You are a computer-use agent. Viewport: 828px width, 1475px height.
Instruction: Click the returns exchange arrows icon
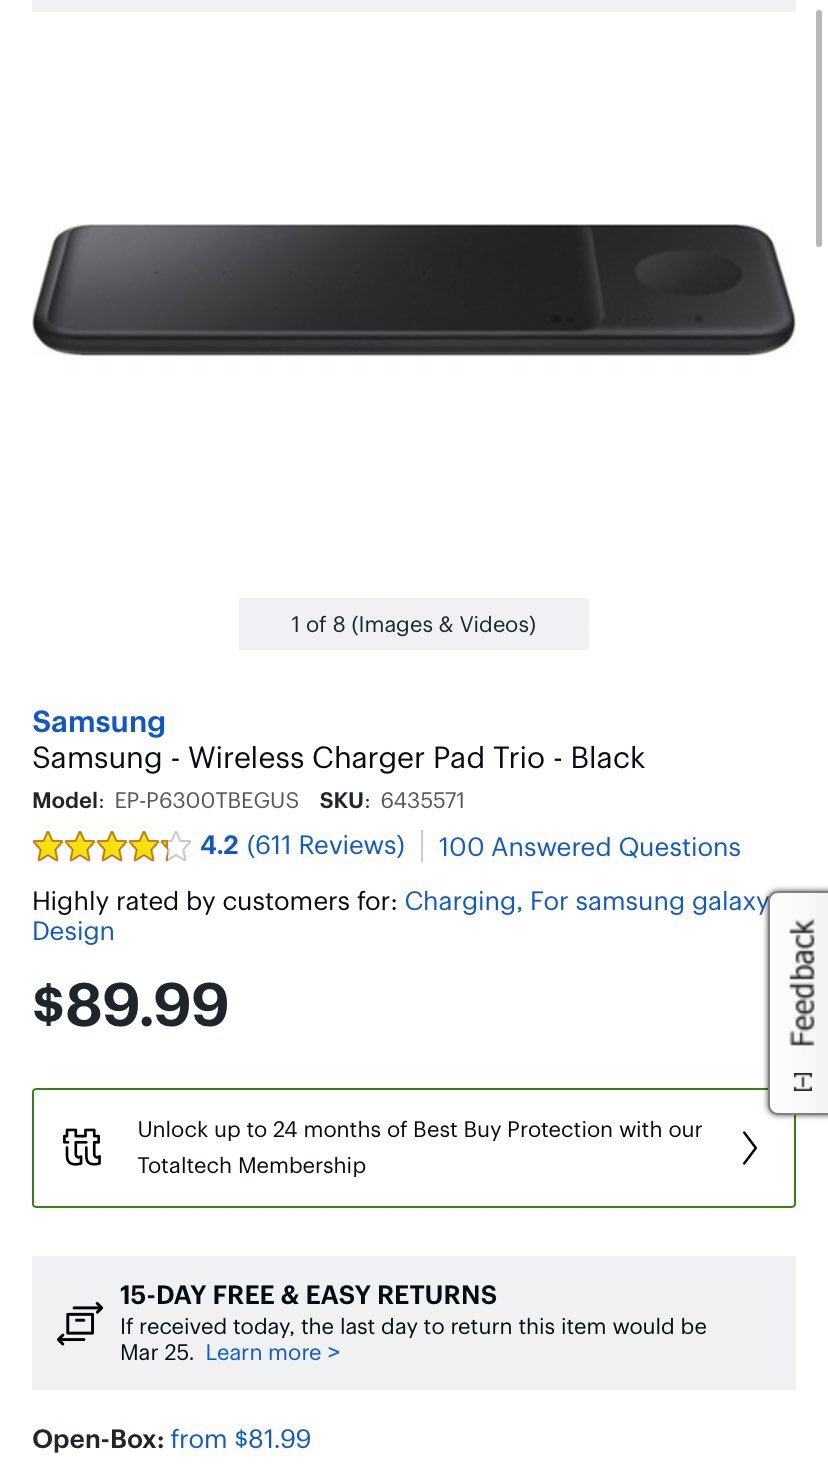tap(80, 1323)
